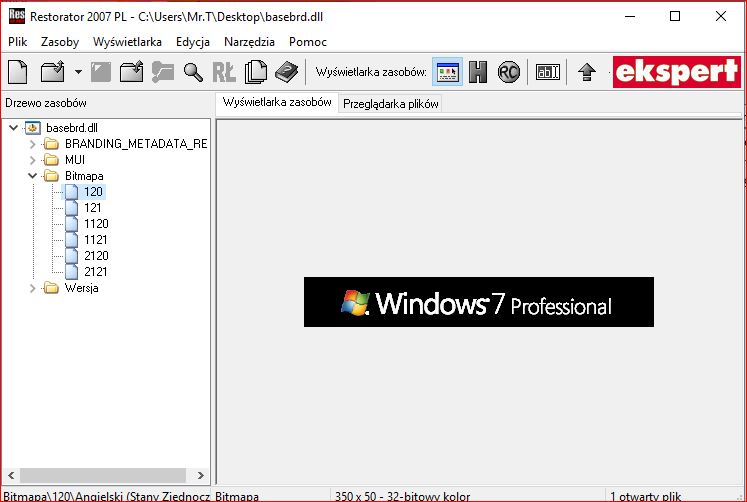The width and height of the screenshot is (747, 502).
Task: Maximize the Restorator window
Action: pos(675,16)
